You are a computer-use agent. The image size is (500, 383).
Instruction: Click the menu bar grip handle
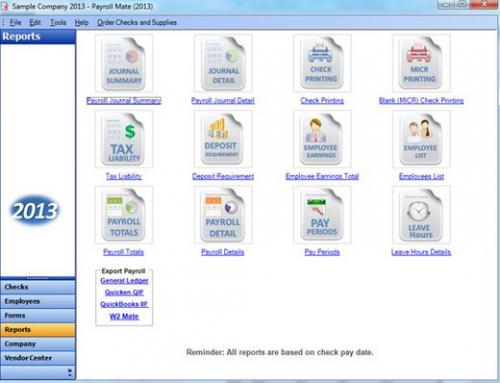pos(3,22)
